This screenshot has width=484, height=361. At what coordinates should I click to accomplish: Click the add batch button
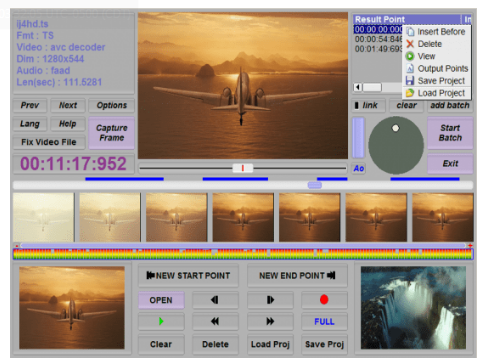[450, 105]
